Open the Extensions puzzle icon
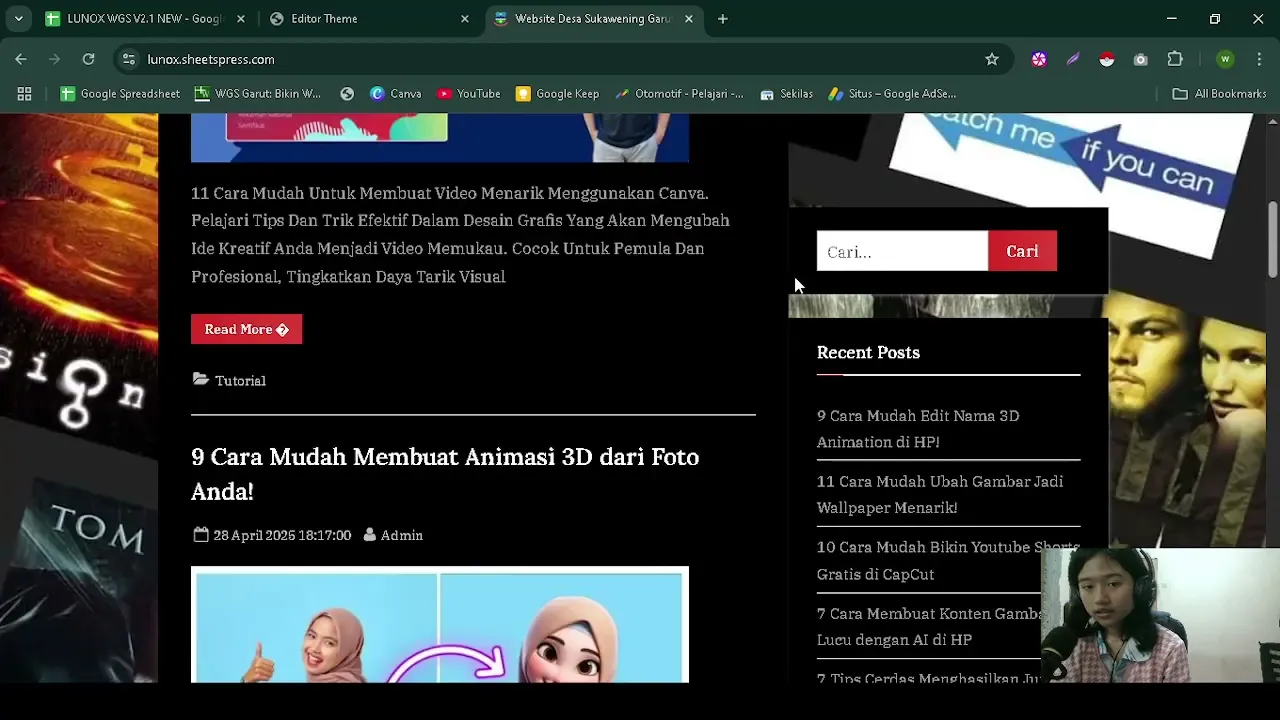1280x720 pixels. tap(1175, 59)
